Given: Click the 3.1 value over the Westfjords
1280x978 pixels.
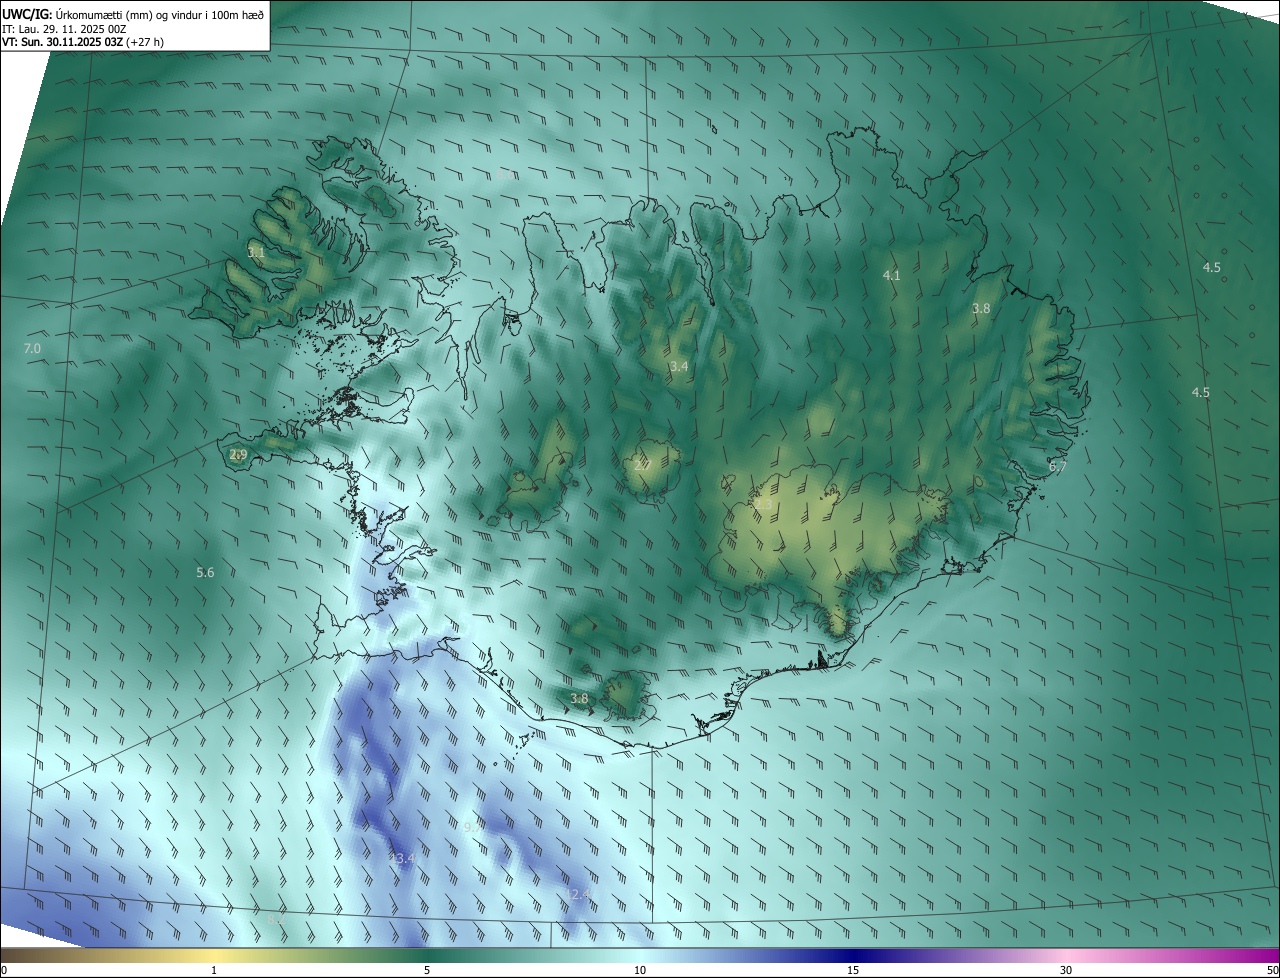Looking at the screenshot, I should [257, 252].
